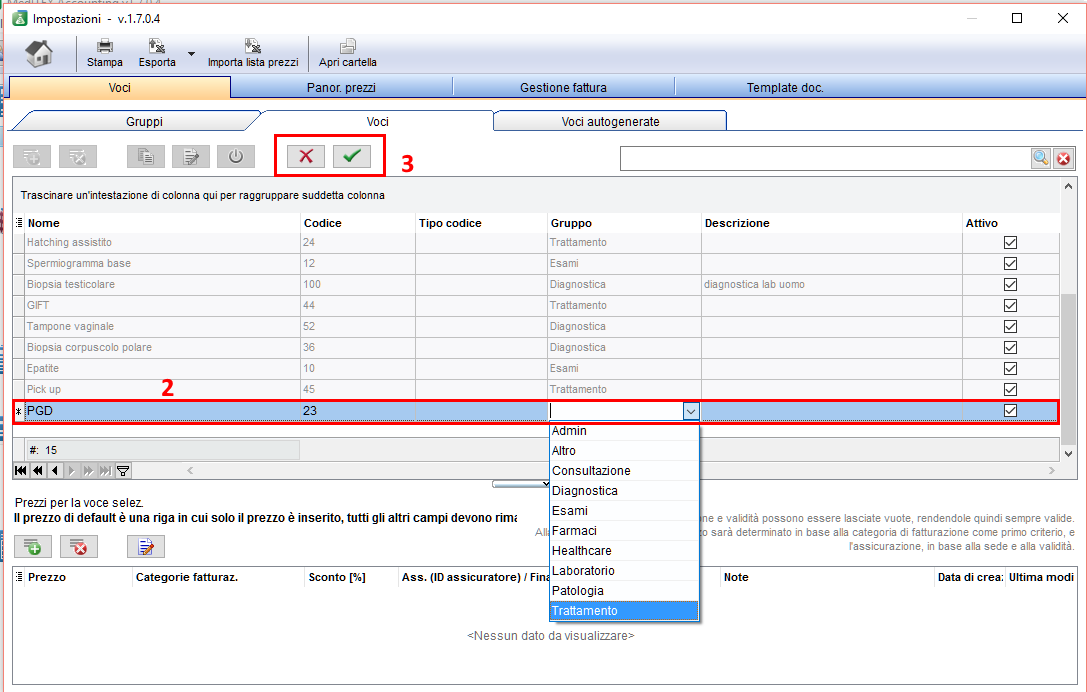The image size is (1087, 692).
Task: Click the power activate/deactivate icon
Action: [236, 157]
